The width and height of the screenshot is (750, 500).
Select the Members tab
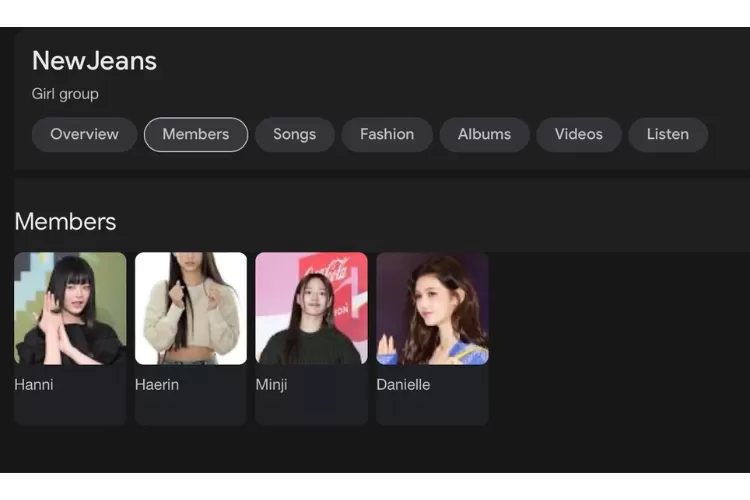(x=196, y=134)
